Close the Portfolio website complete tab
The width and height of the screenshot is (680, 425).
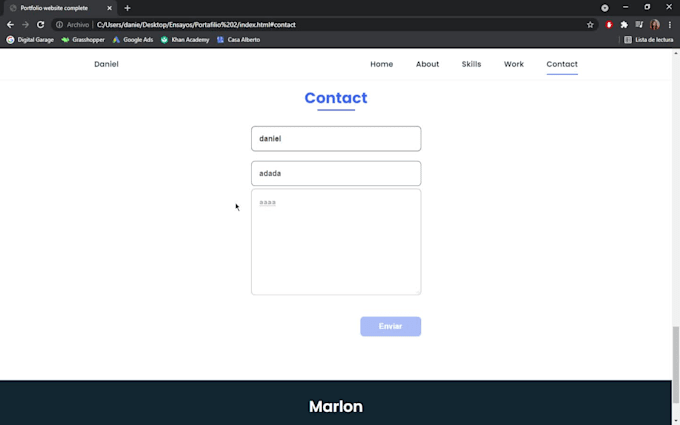click(109, 8)
